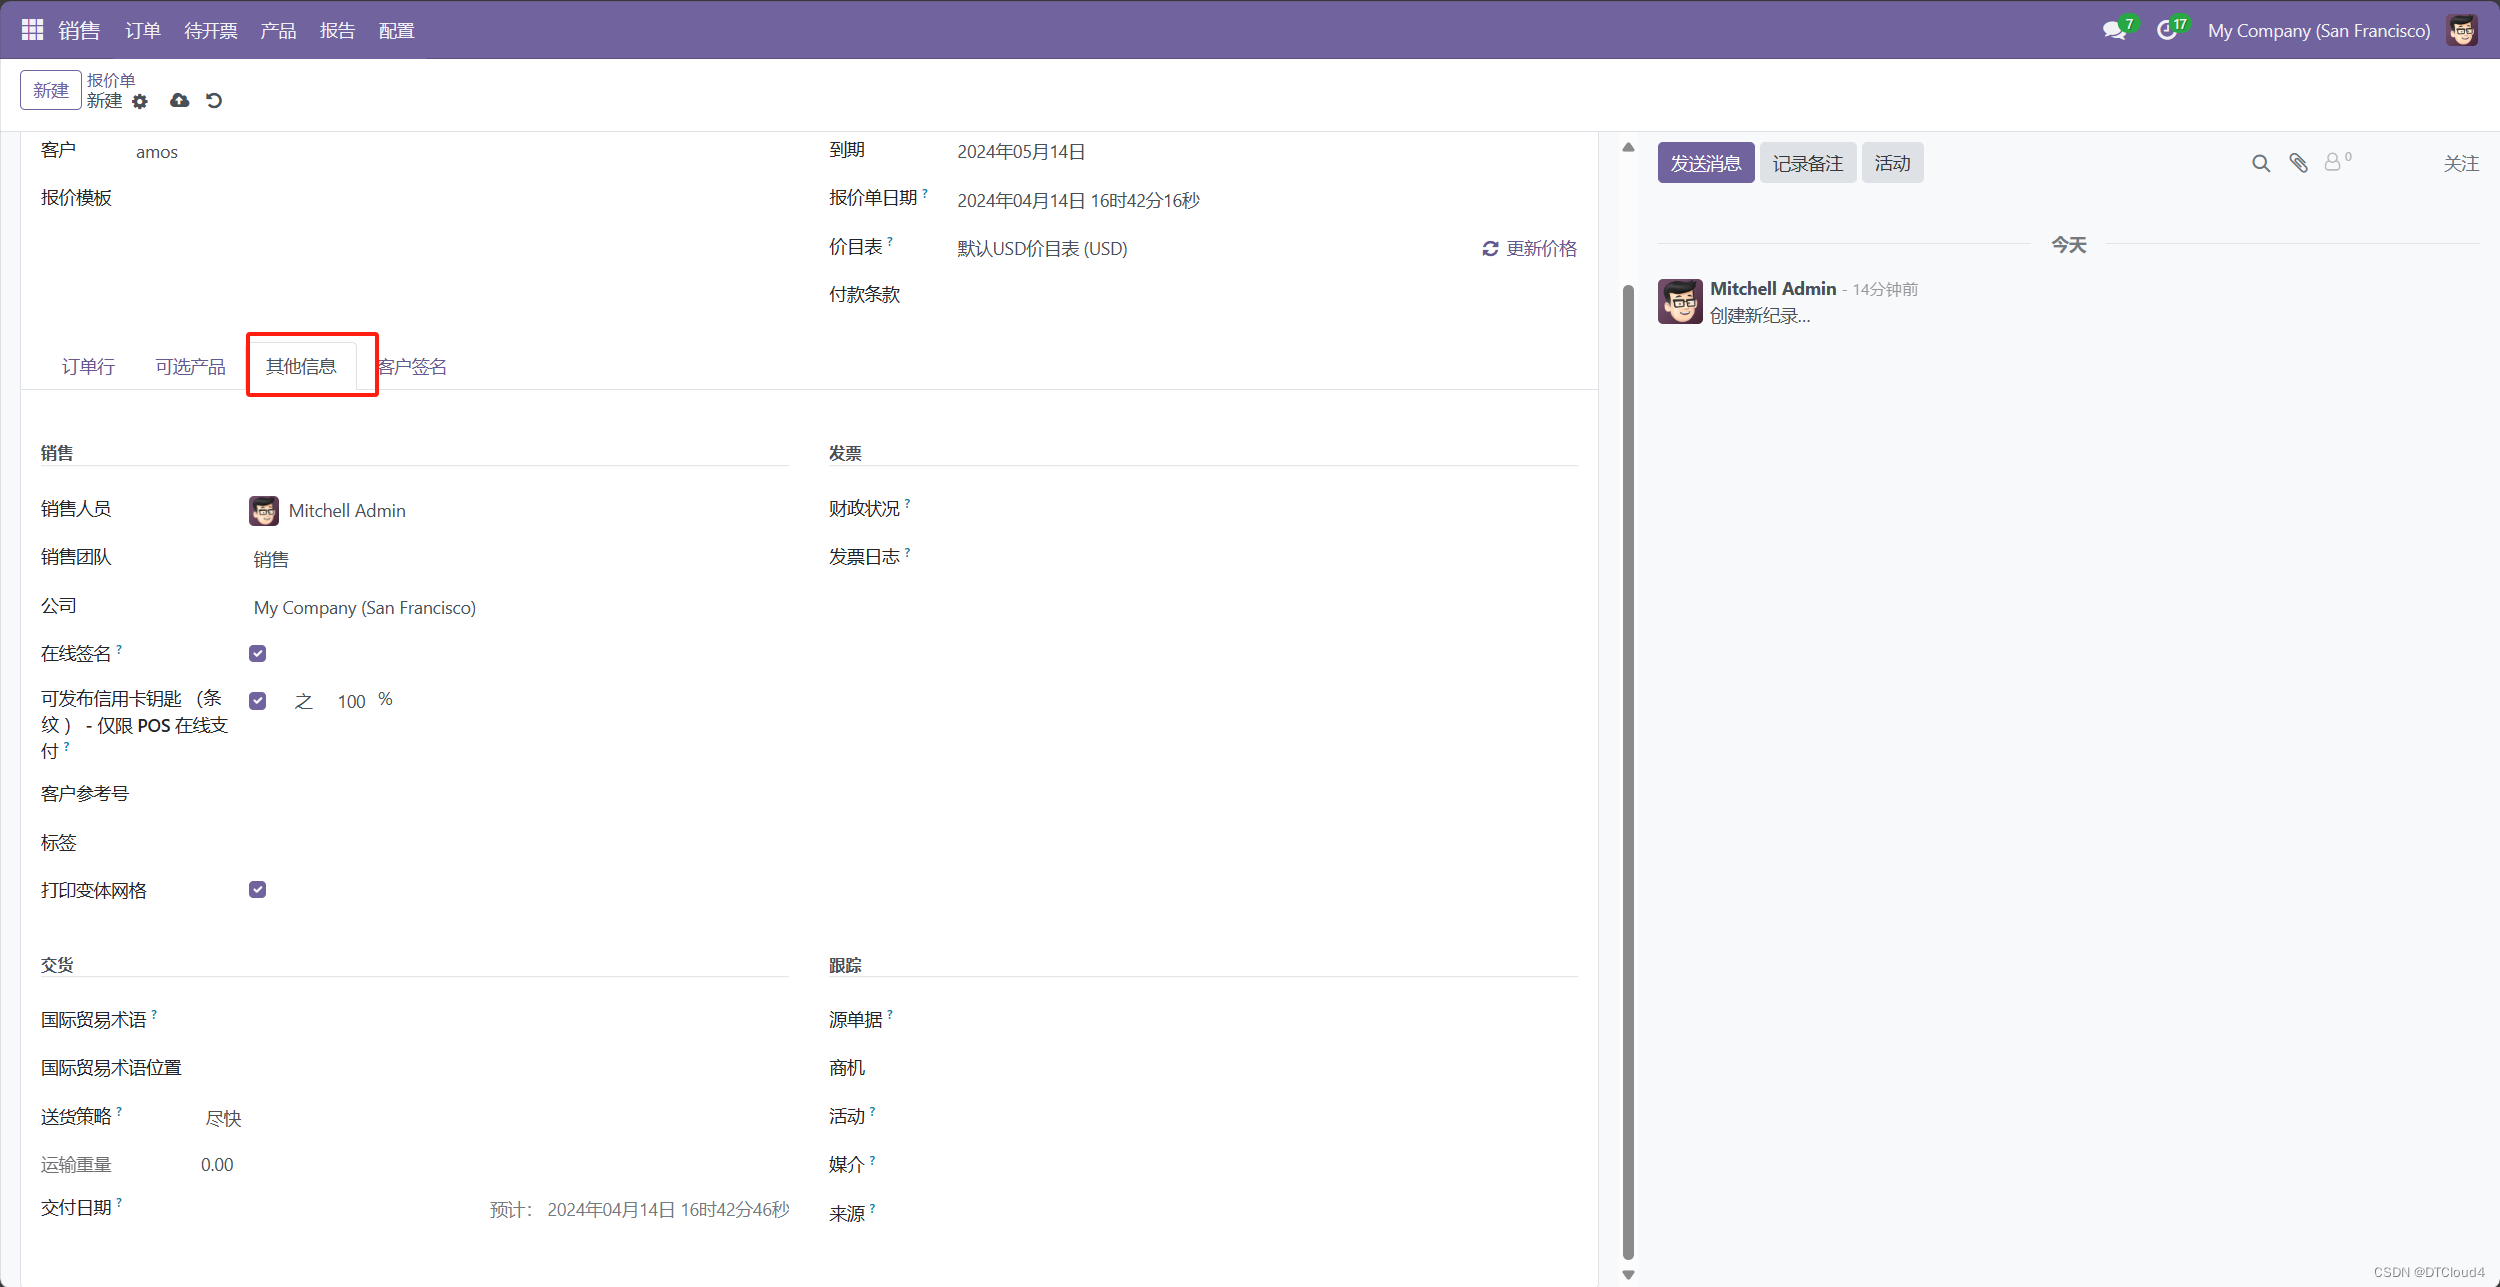Open the apps grid menu icon

[32, 30]
